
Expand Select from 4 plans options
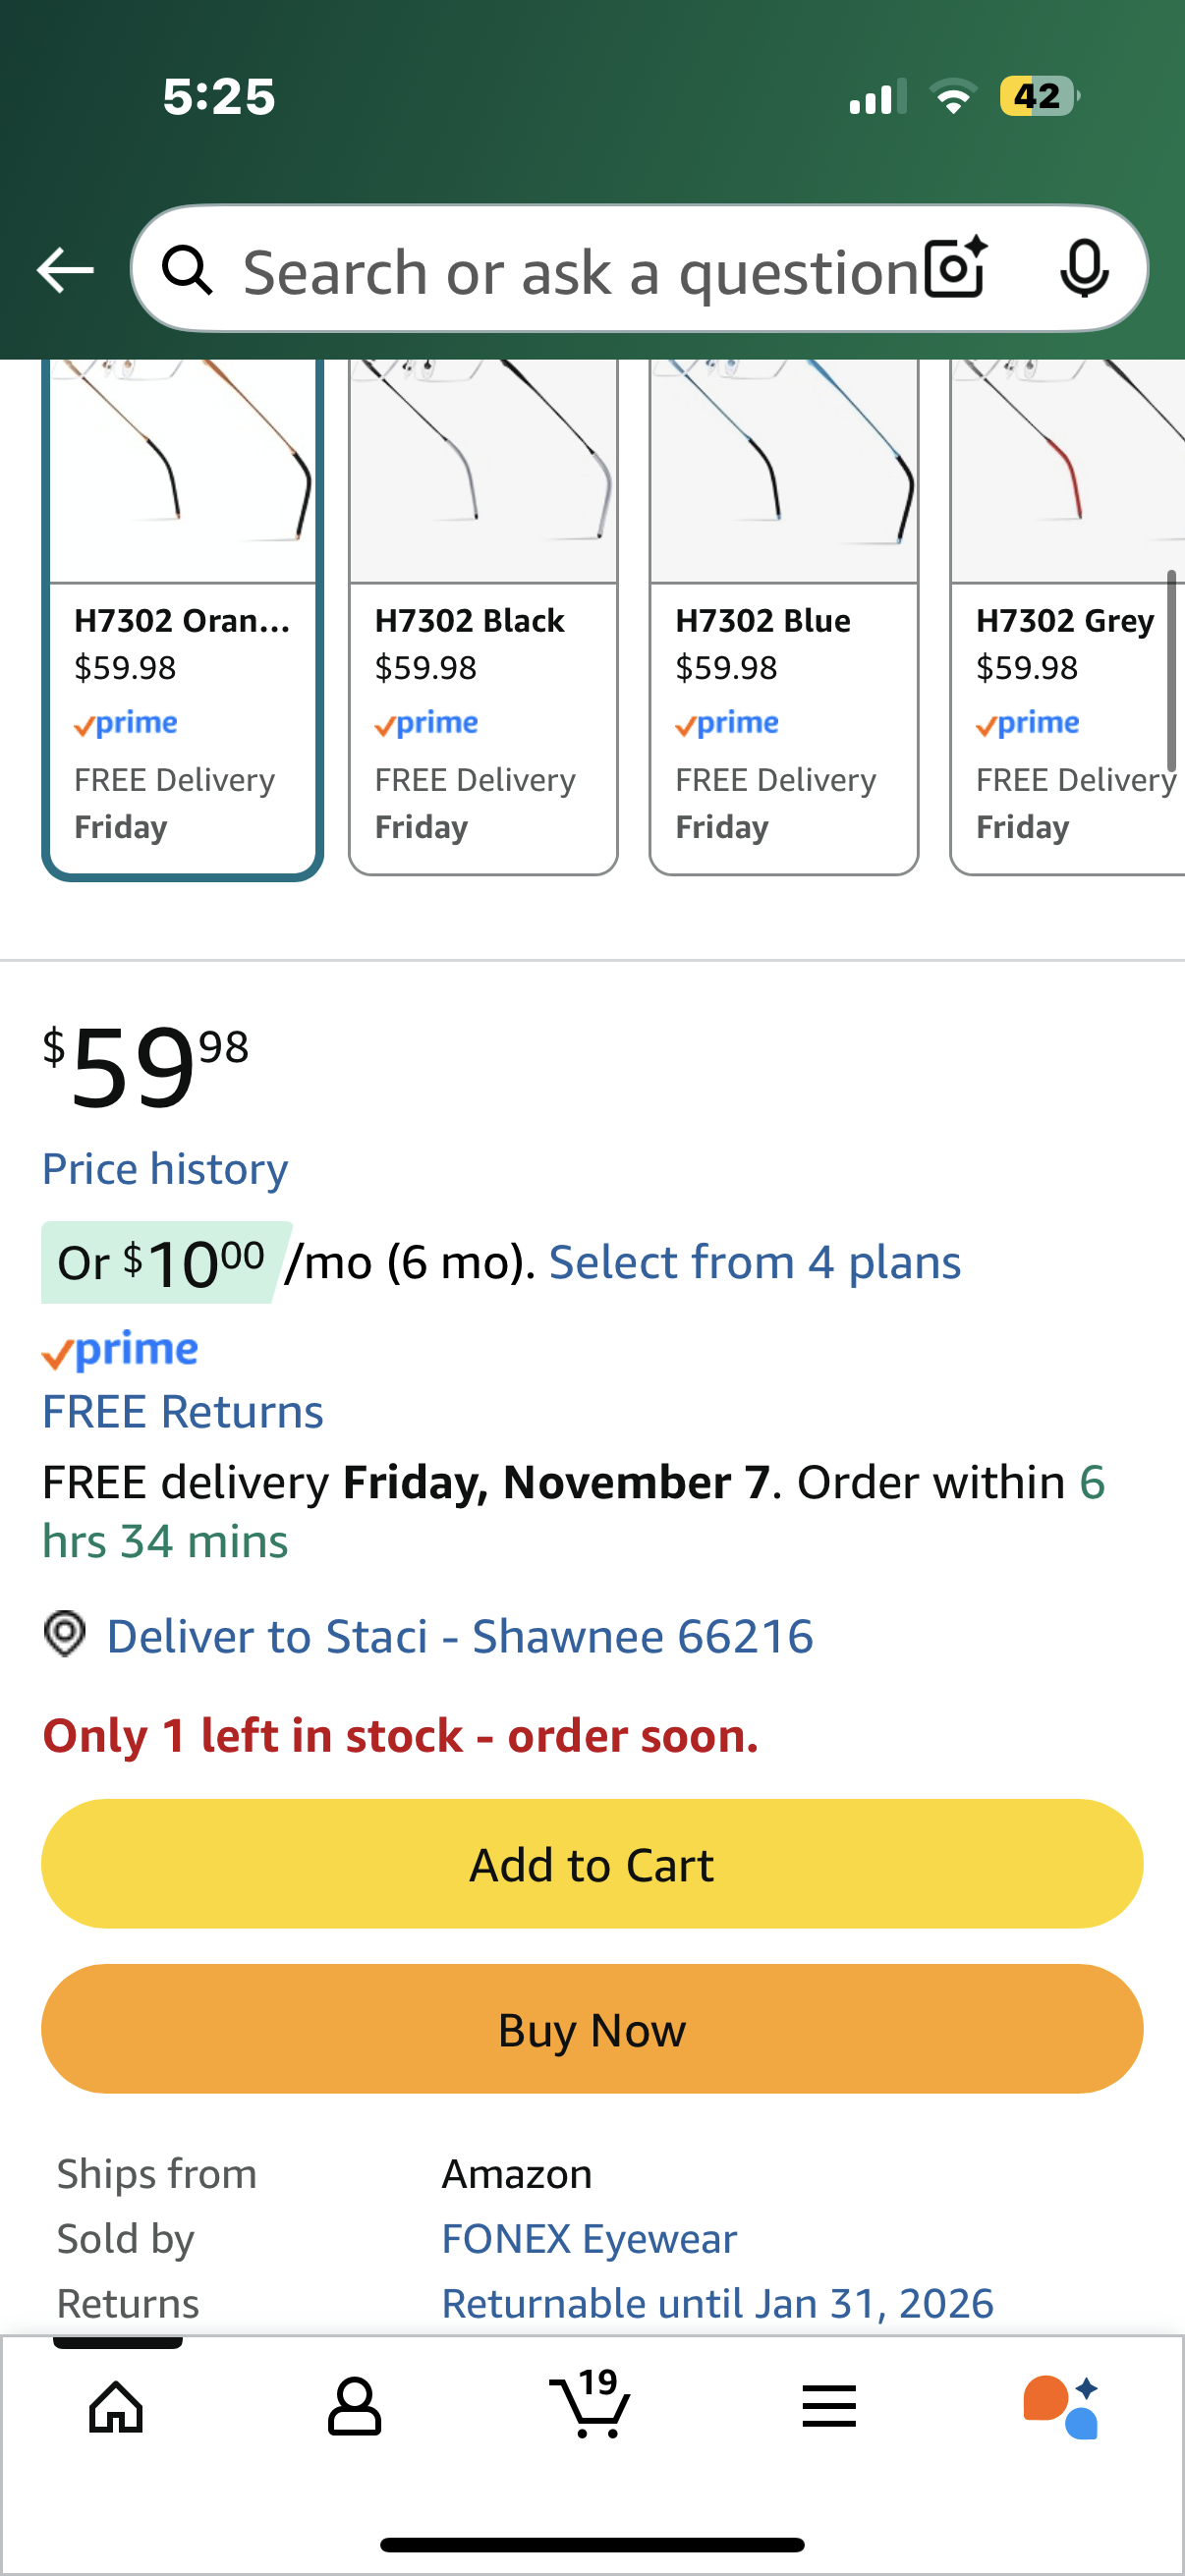click(x=755, y=1262)
